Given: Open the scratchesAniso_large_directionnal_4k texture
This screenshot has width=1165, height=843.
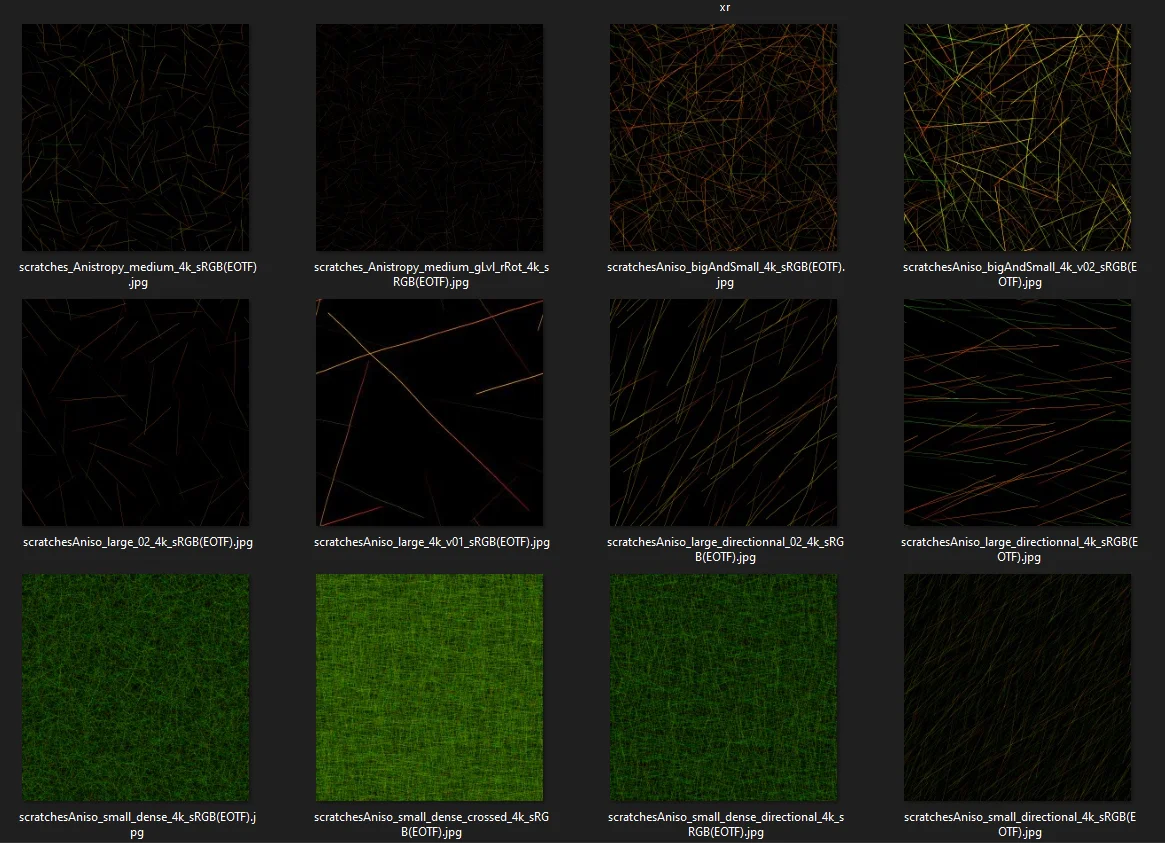Looking at the screenshot, I should (x=1017, y=412).
